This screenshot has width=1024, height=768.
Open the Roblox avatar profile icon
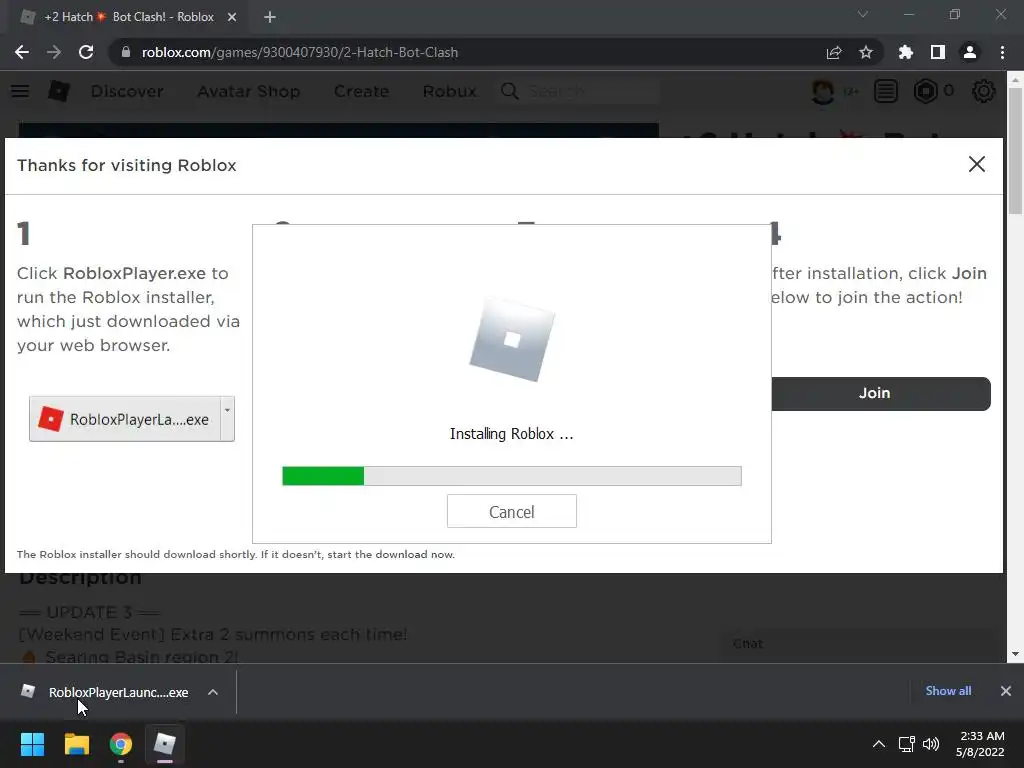coord(823,91)
